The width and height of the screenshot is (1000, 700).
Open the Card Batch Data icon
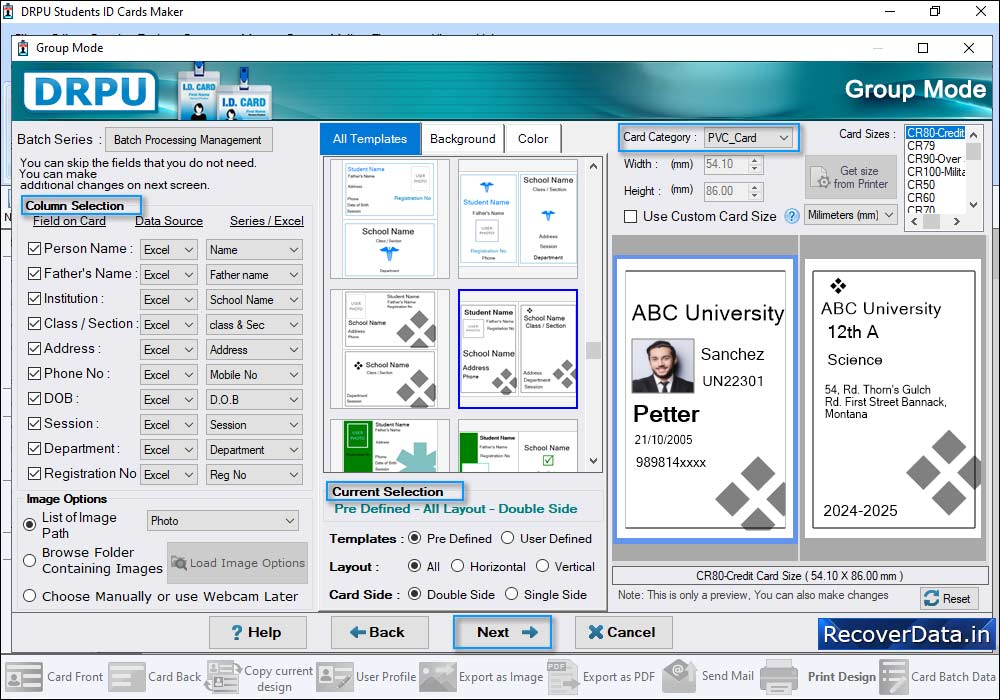click(x=893, y=676)
